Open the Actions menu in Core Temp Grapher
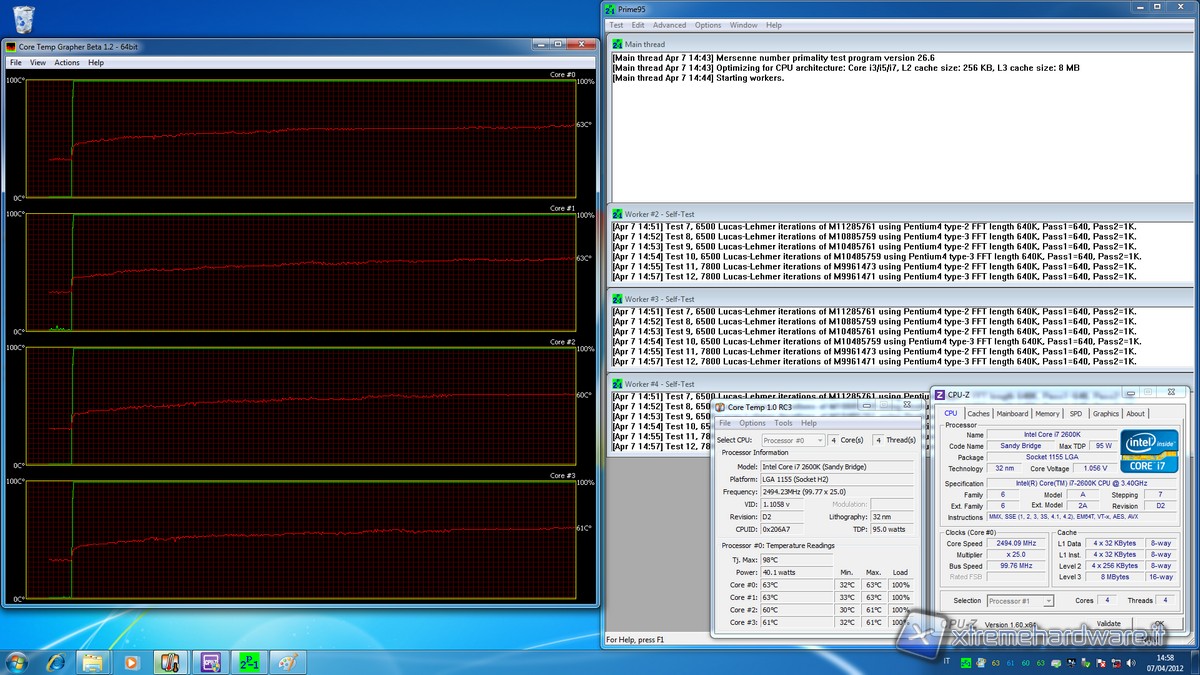1200x675 pixels. (x=67, y=62)
